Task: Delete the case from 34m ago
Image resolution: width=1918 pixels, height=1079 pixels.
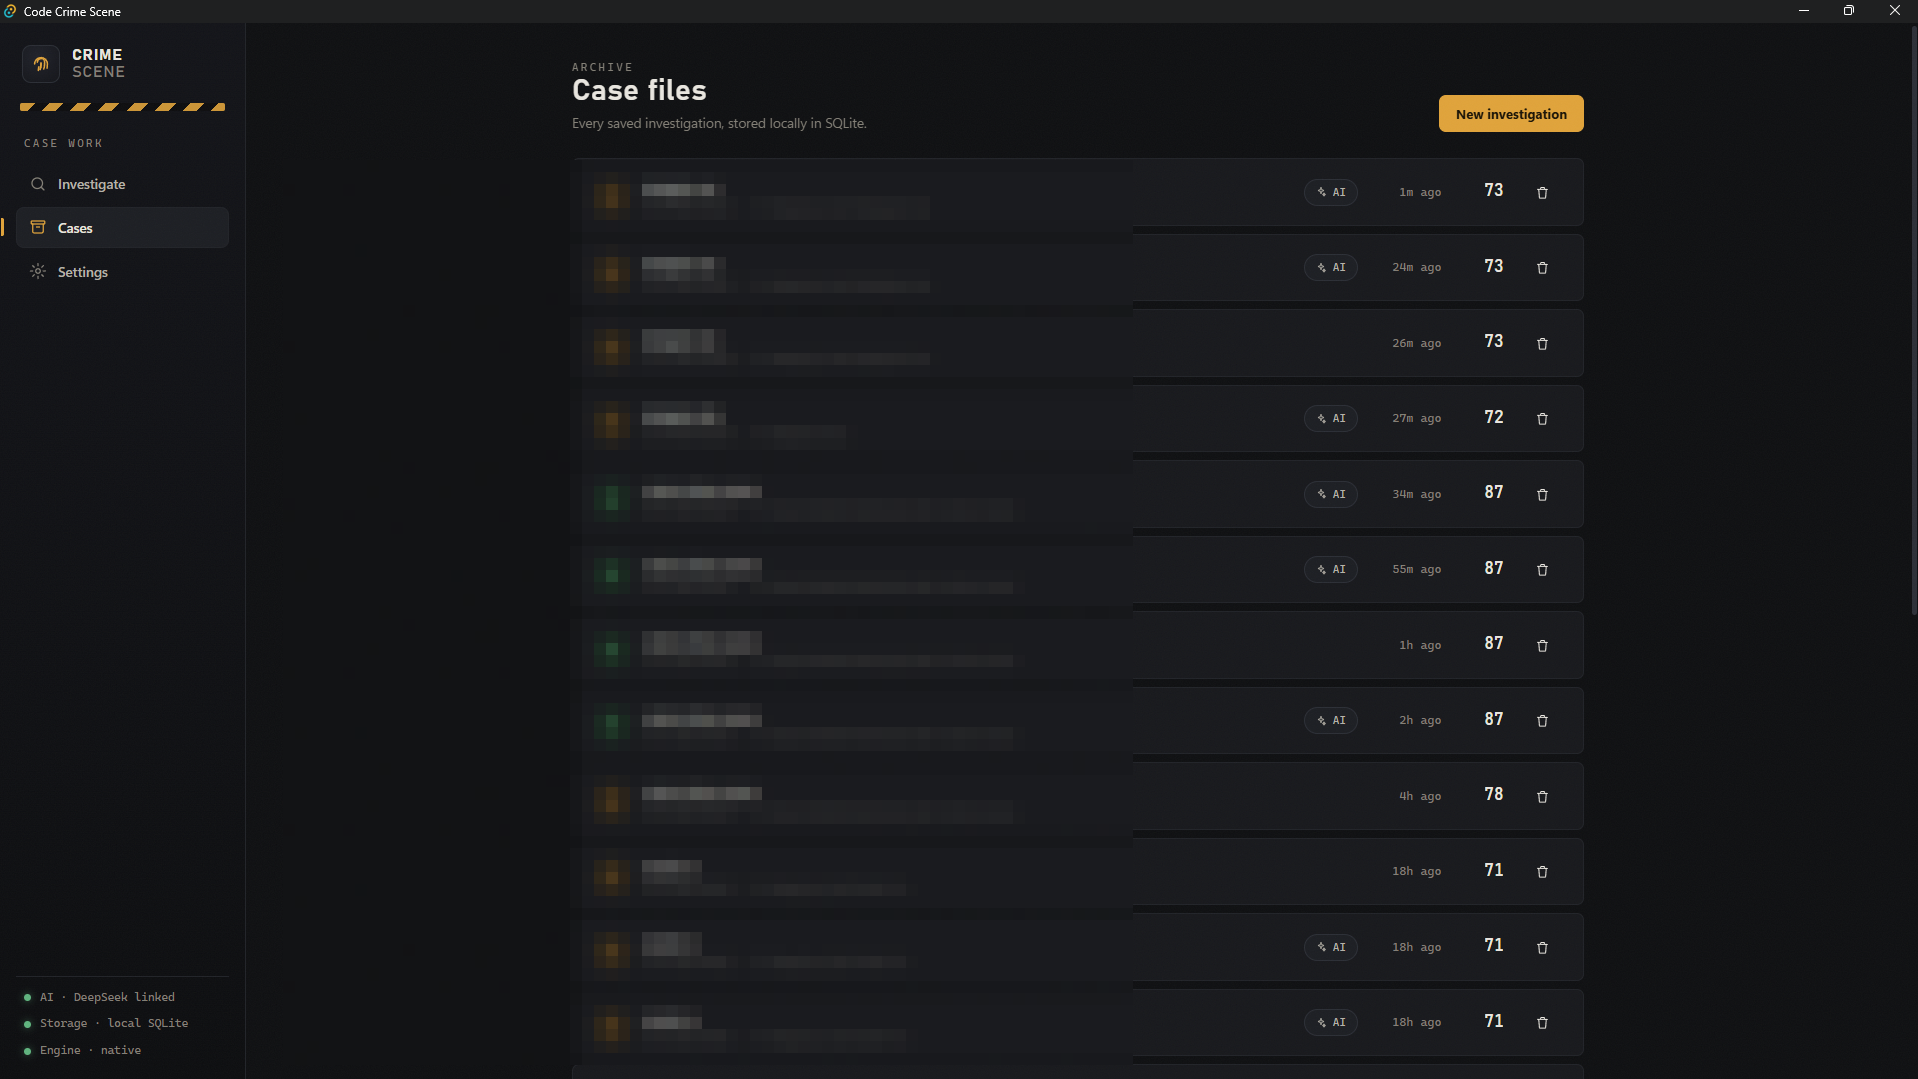Action: coord(1542,494)
